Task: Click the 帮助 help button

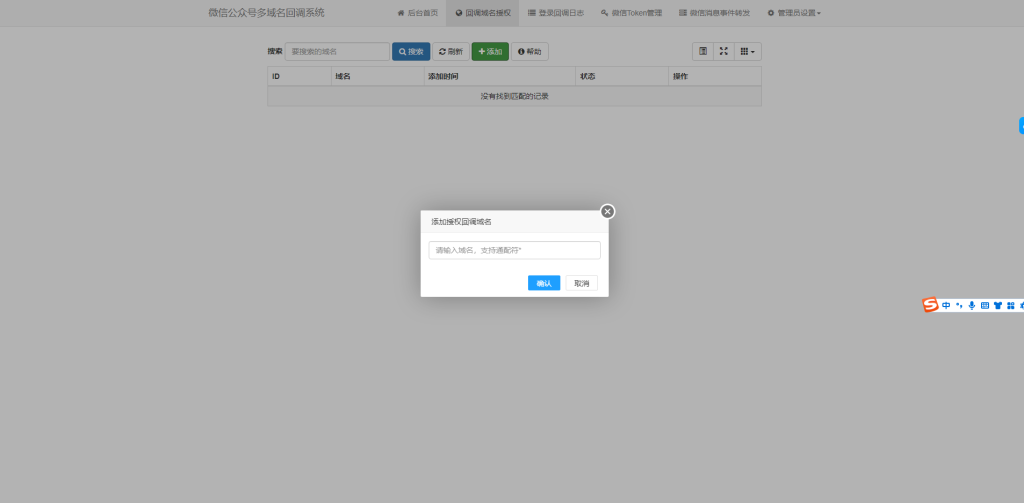Action: [530, 51]
